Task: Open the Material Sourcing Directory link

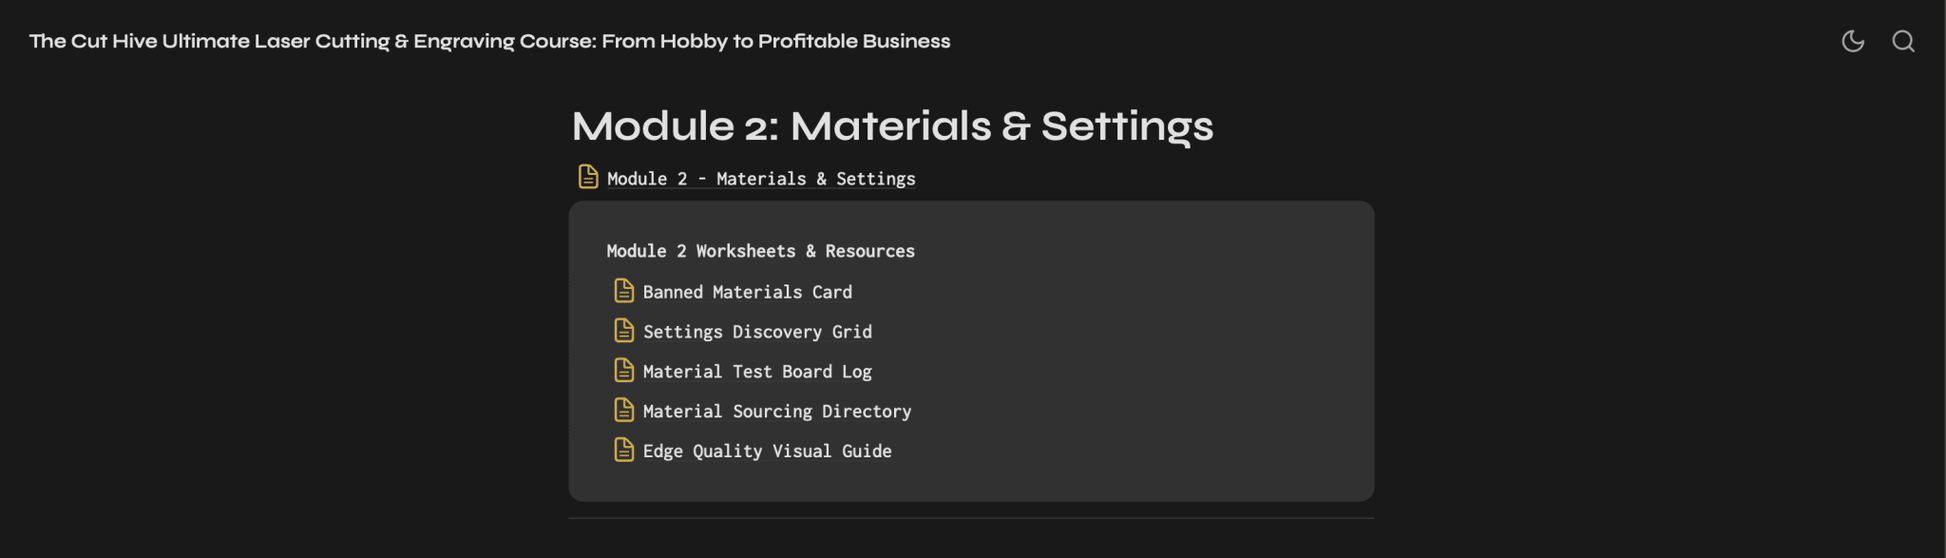Action: 777,411
